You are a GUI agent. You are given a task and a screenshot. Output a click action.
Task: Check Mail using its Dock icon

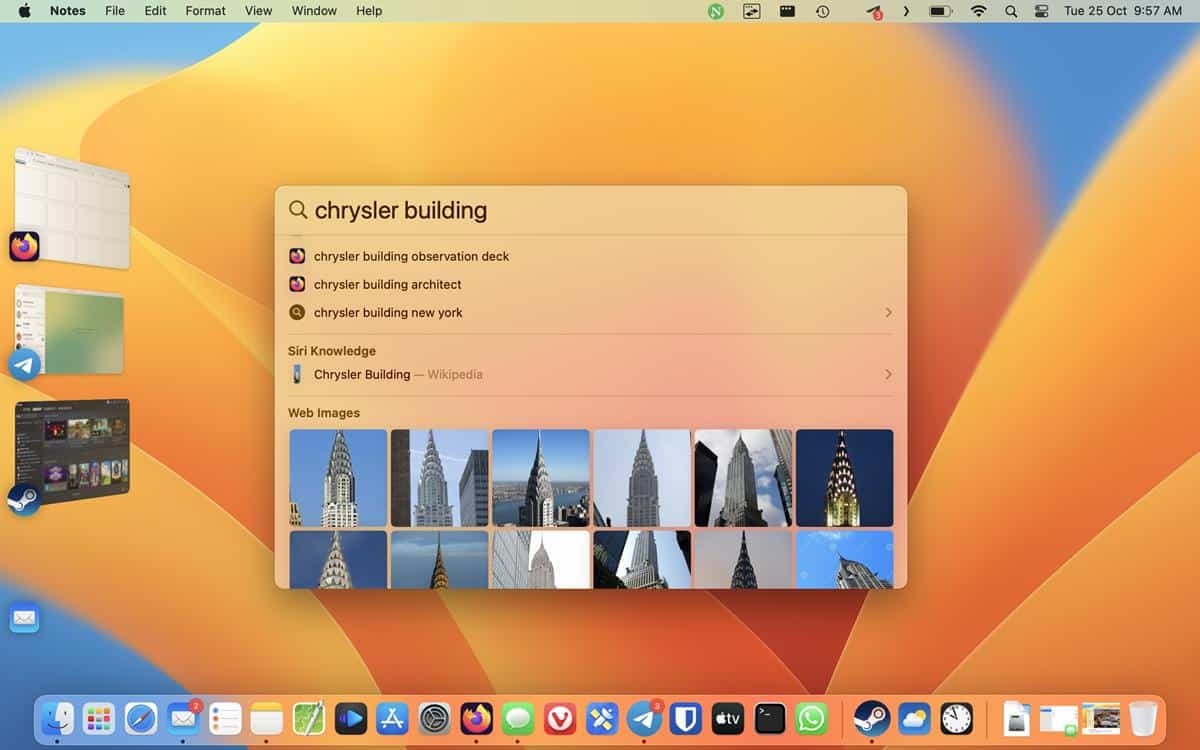(183, 718)
